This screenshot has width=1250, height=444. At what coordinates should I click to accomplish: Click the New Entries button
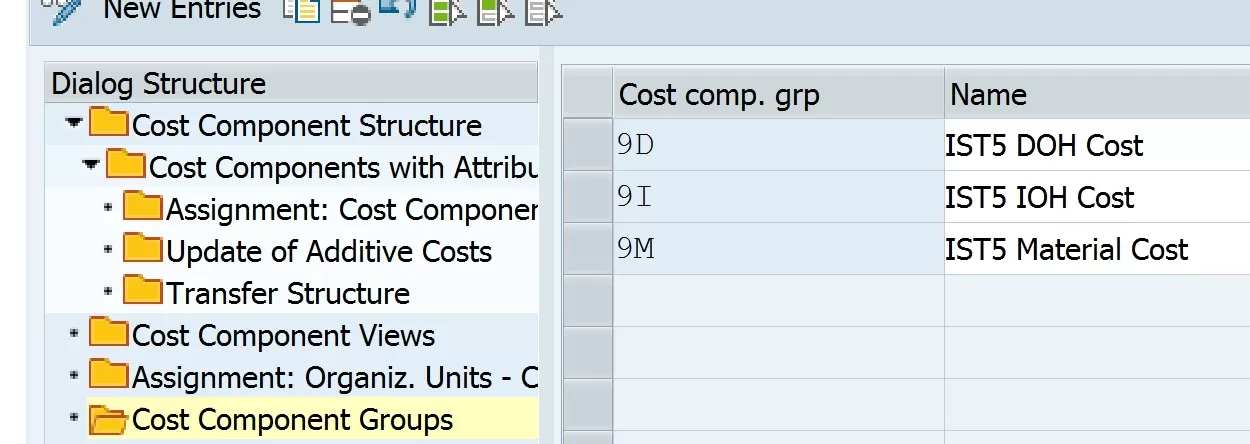pos(181,11)
